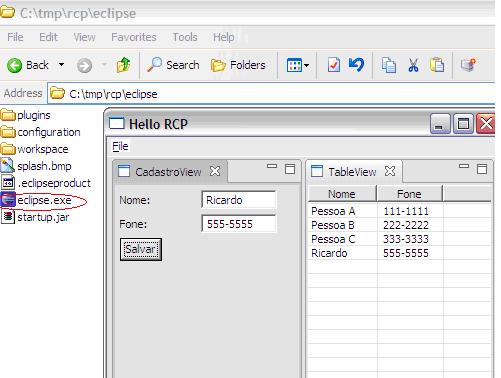Maximize the TableView panel
501x378 pixels.
coord(482,169)
